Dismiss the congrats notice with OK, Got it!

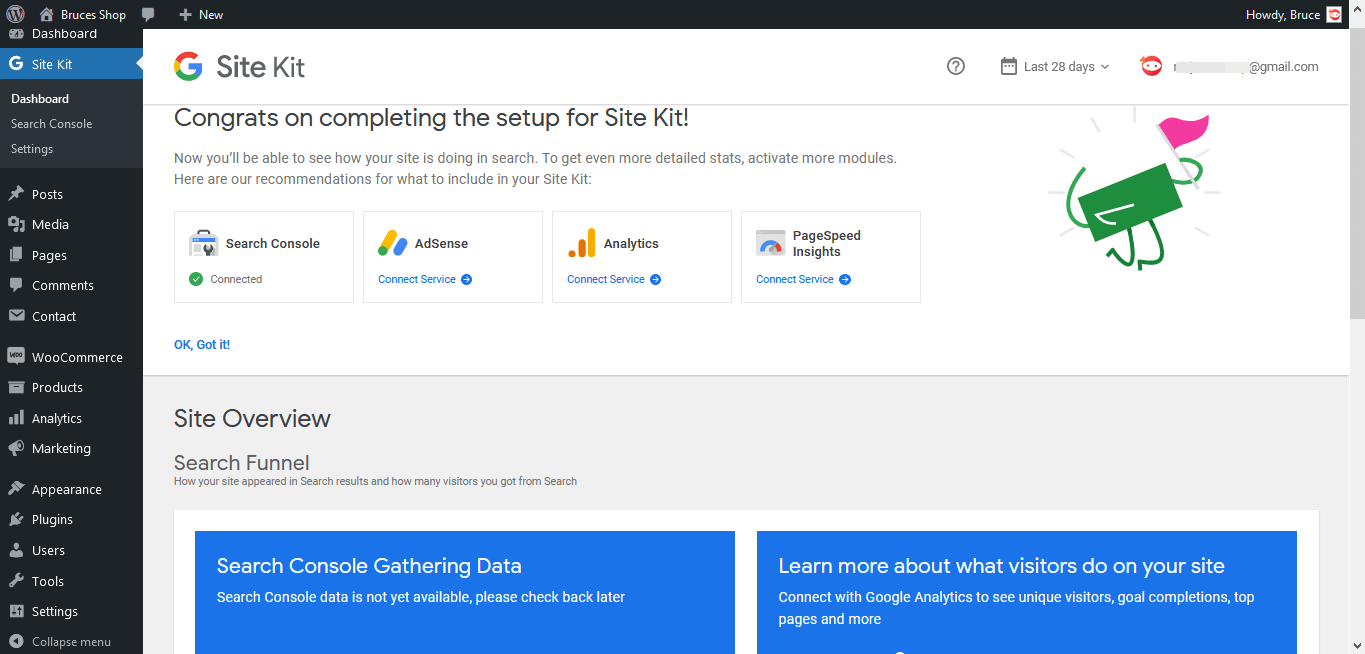(x=202, y=345)
